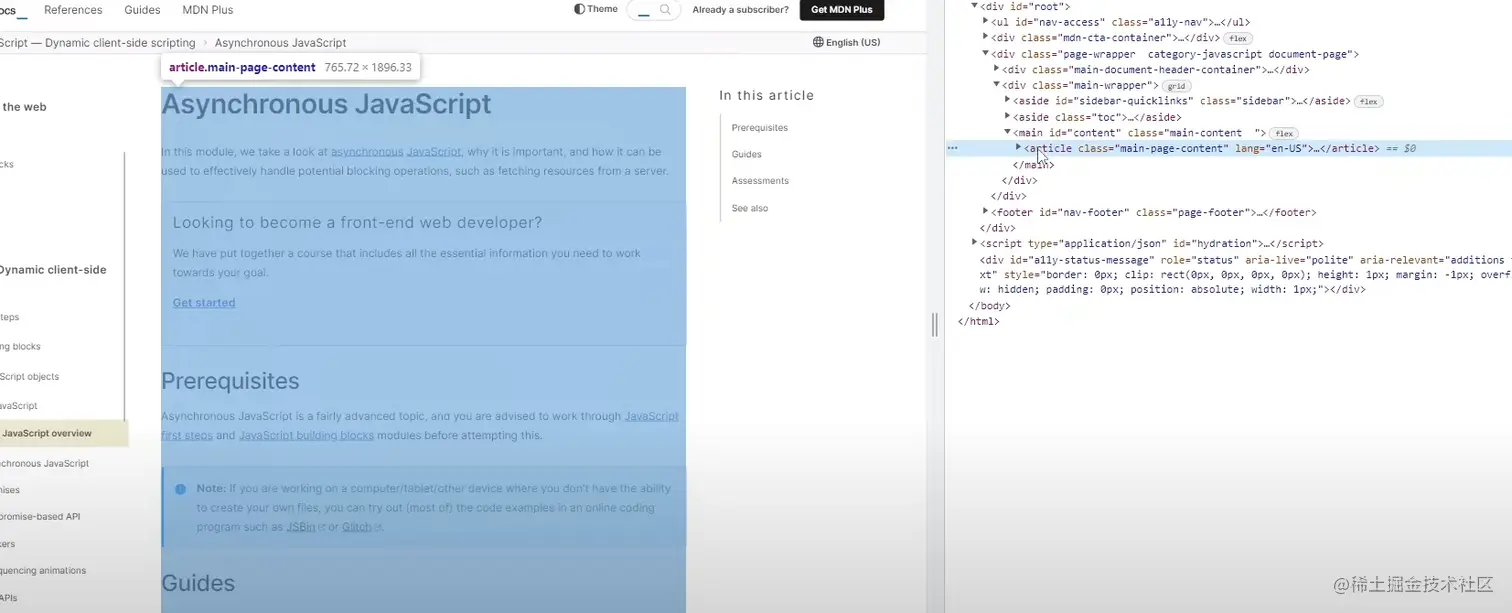Click the lang="en-US" attribute on article node
This screenshot has width=1512, height=613.
[1271, 149]
